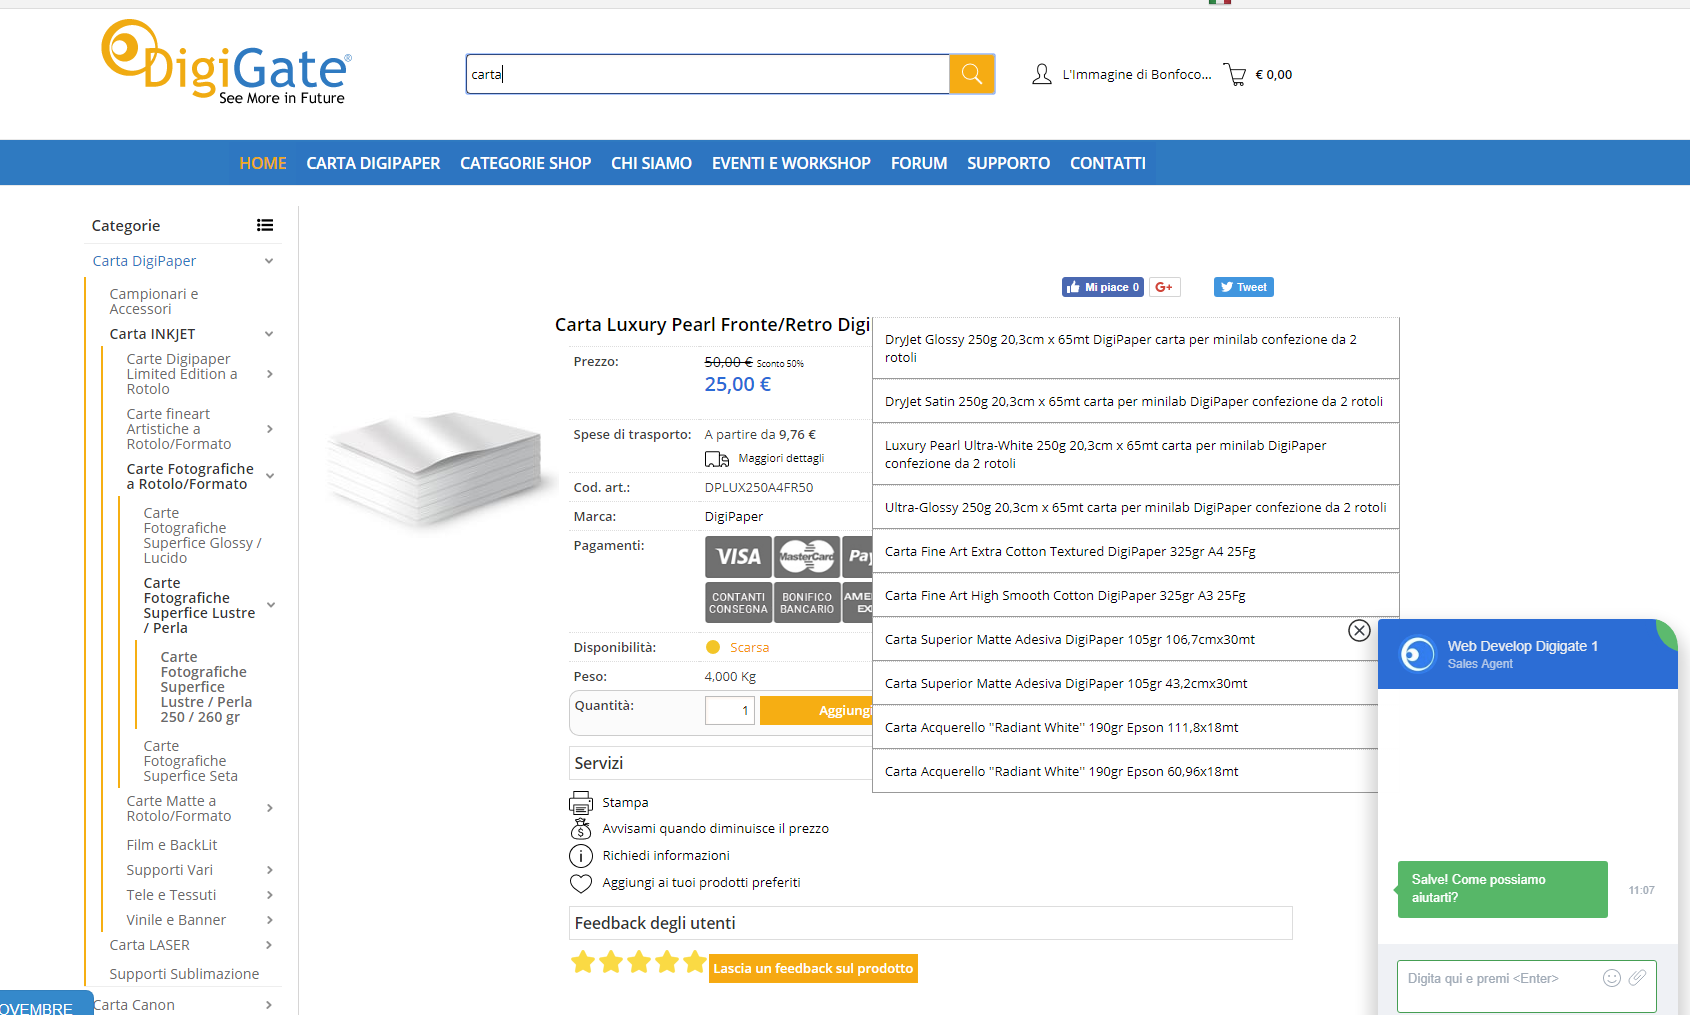1690x1015 pixels.
Task: Choose Contanti Consegna payment badge
Action: pyautogui.click(x=738, y=603)
